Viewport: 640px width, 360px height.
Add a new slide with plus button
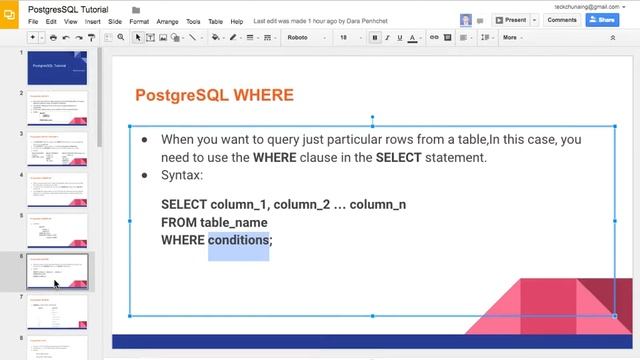pos(33,38)
